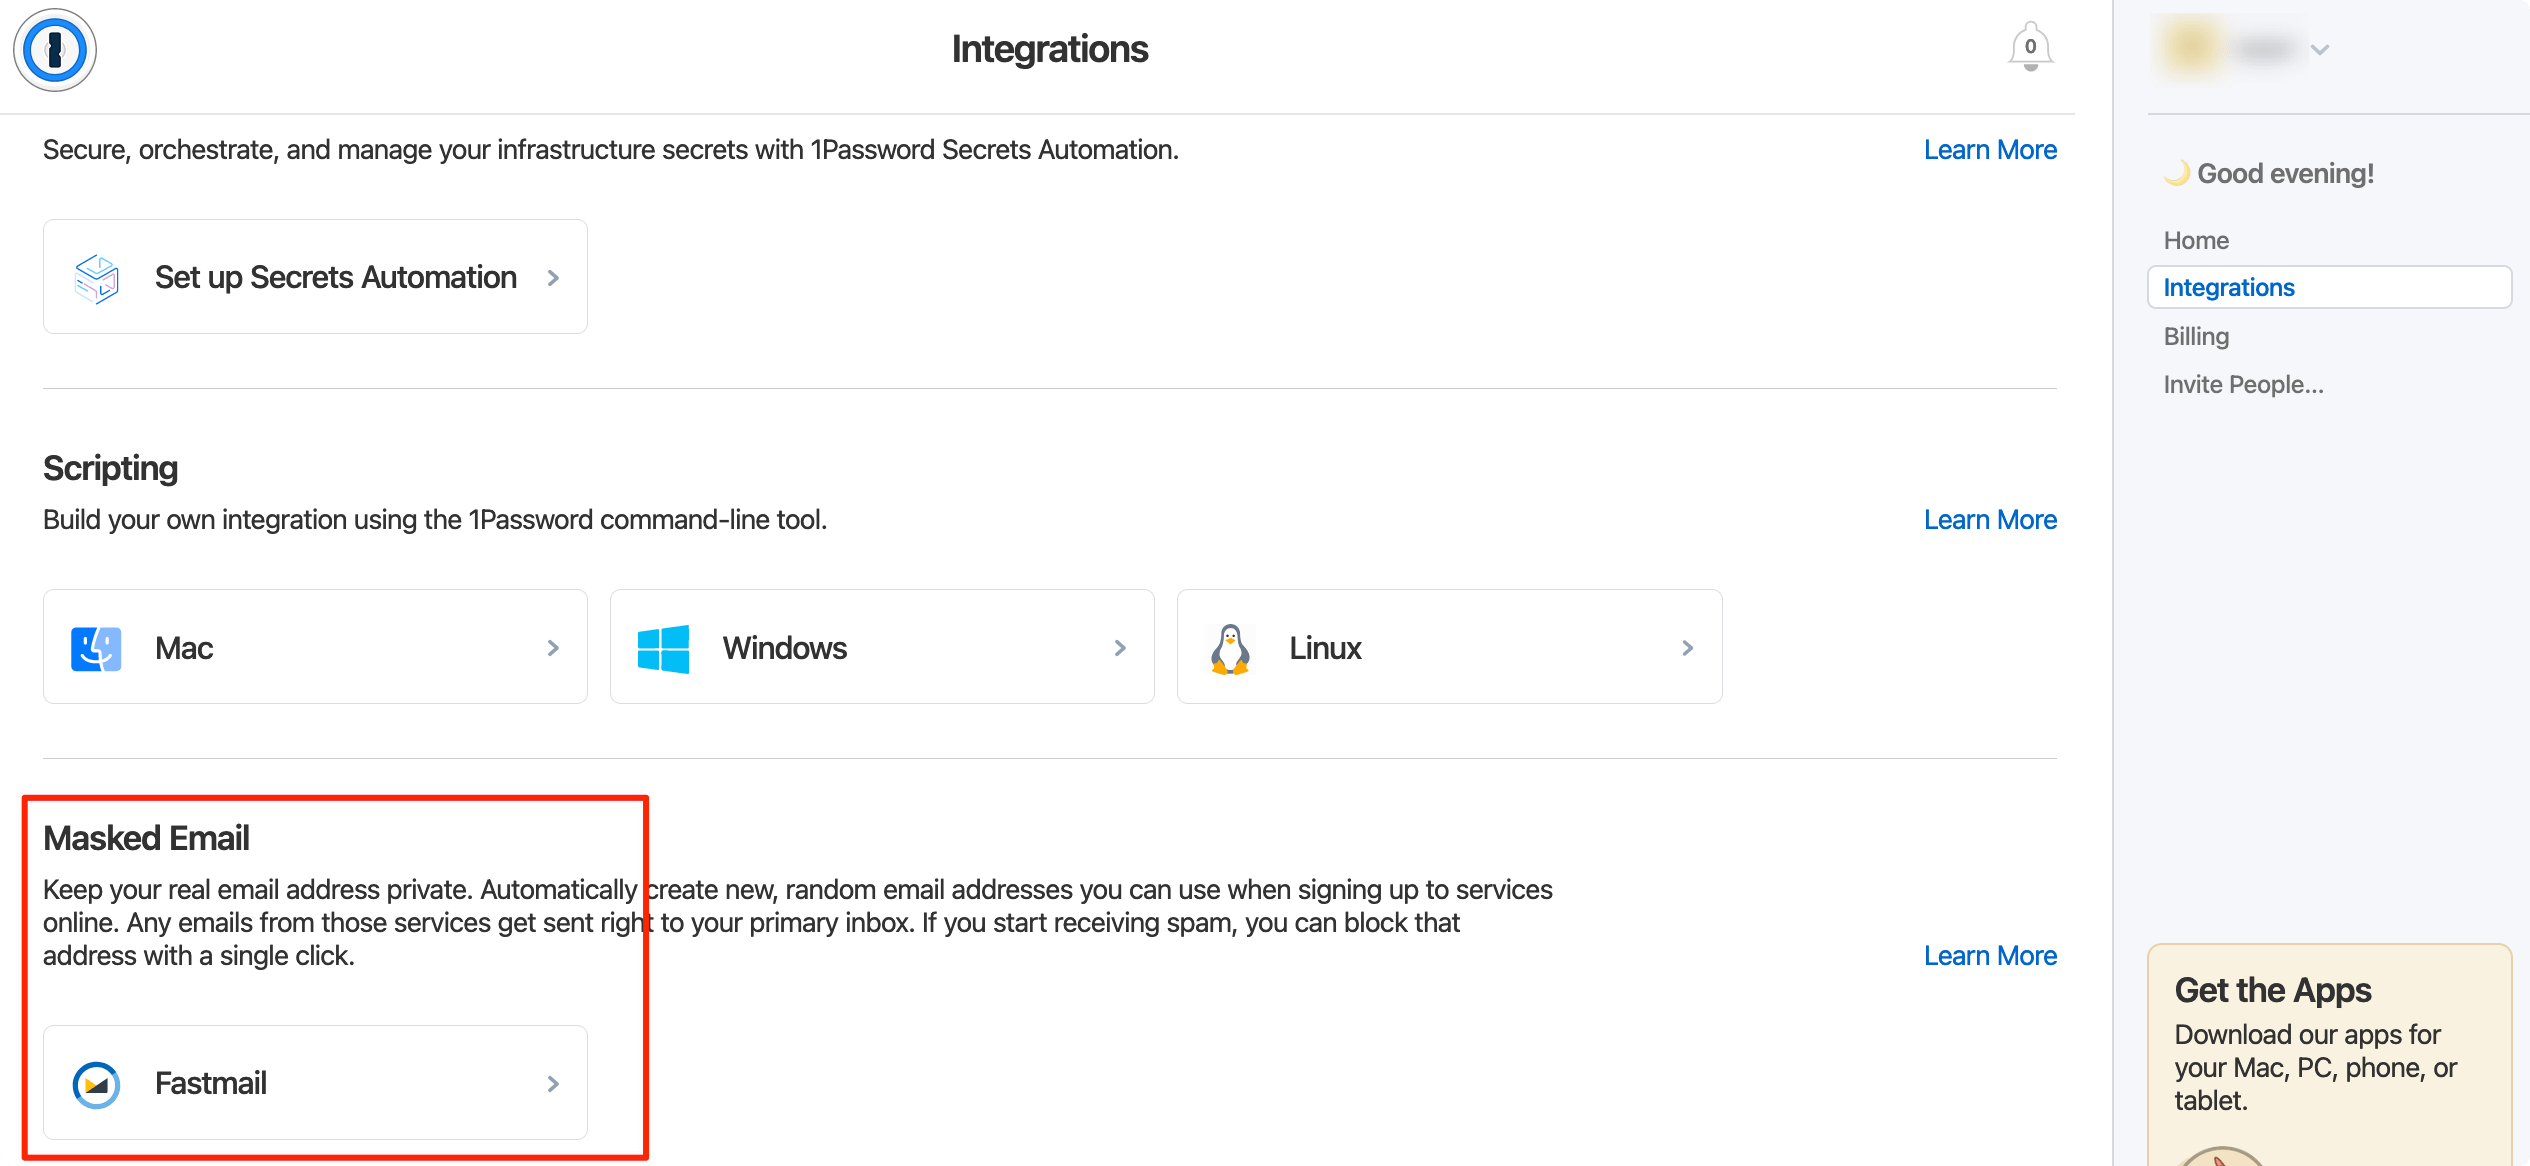
Task: Open the notifications bell
Action: pos(2030,47)
